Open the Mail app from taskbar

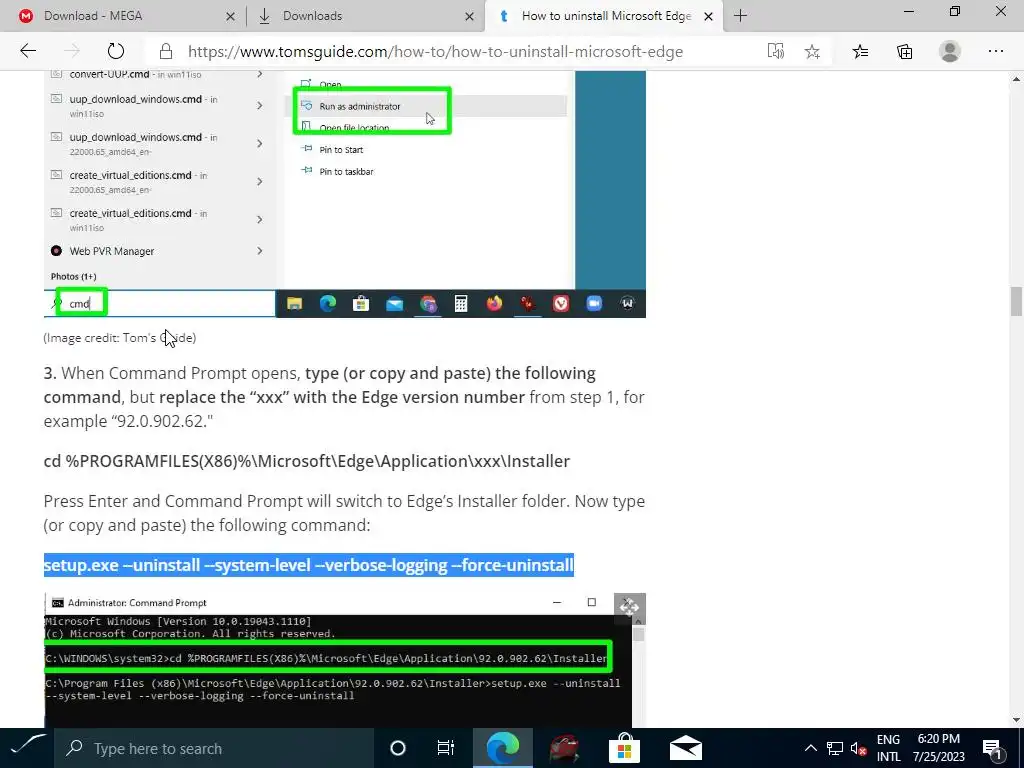(x=686, y=748)
